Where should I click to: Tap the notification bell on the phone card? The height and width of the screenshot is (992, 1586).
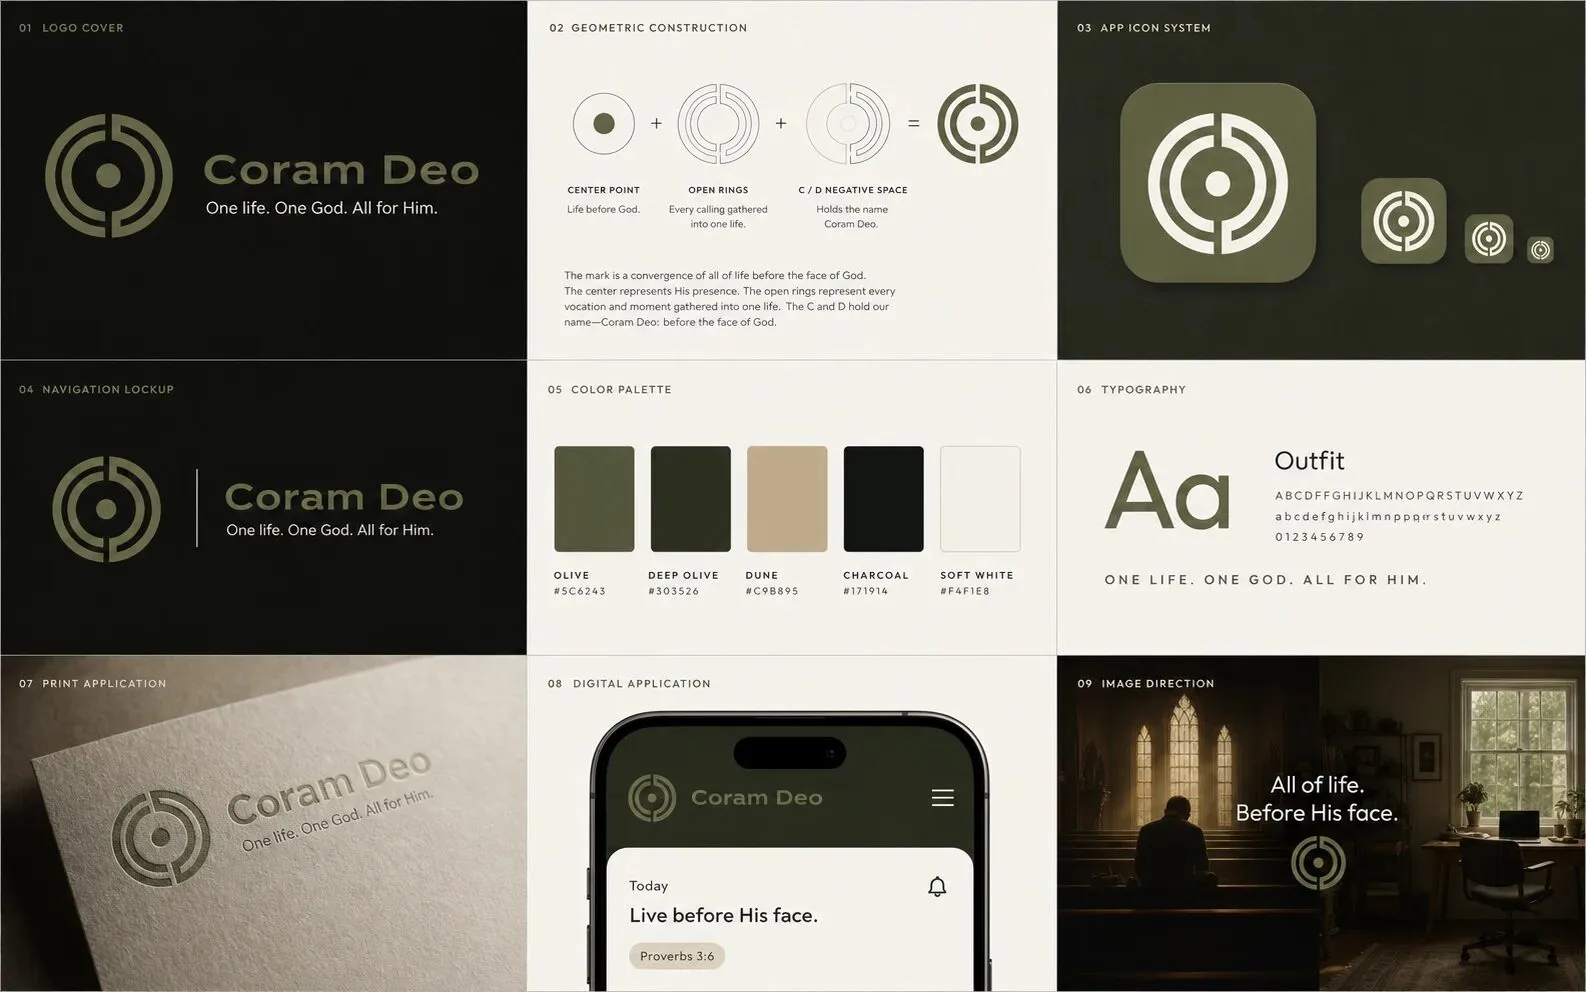(x=937, y=887)
